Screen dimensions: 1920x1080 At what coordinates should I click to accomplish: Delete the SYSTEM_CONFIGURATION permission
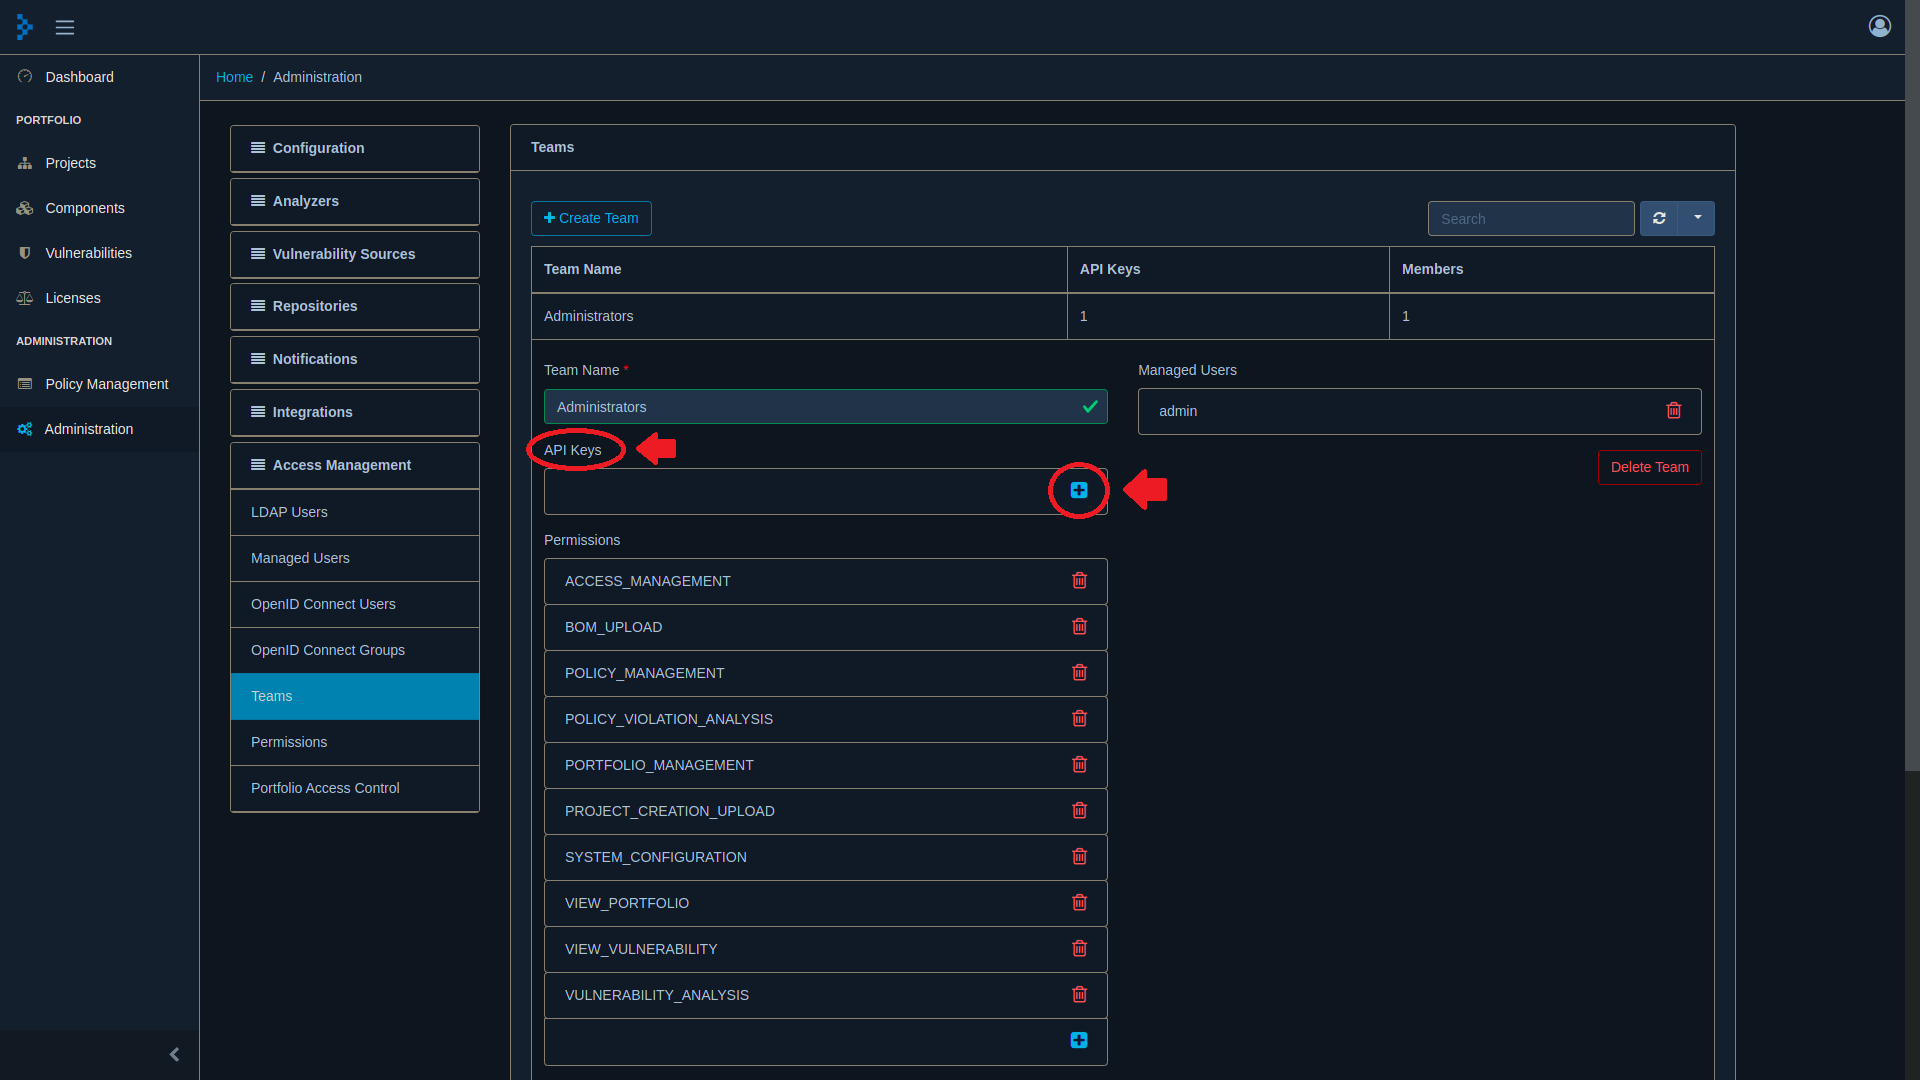pos(1079,856)
